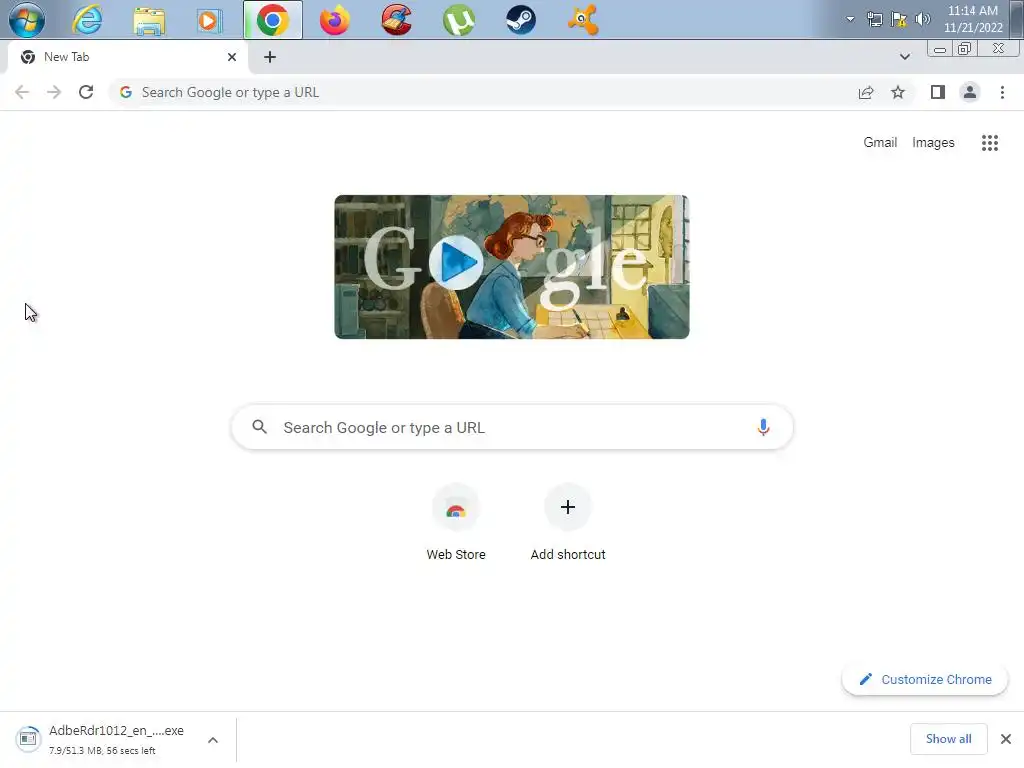Image resolution: width=1024 pixels, height=768 pixels.
Task: Open the Windows Start menu orb
Action: (x=27, y=20)
